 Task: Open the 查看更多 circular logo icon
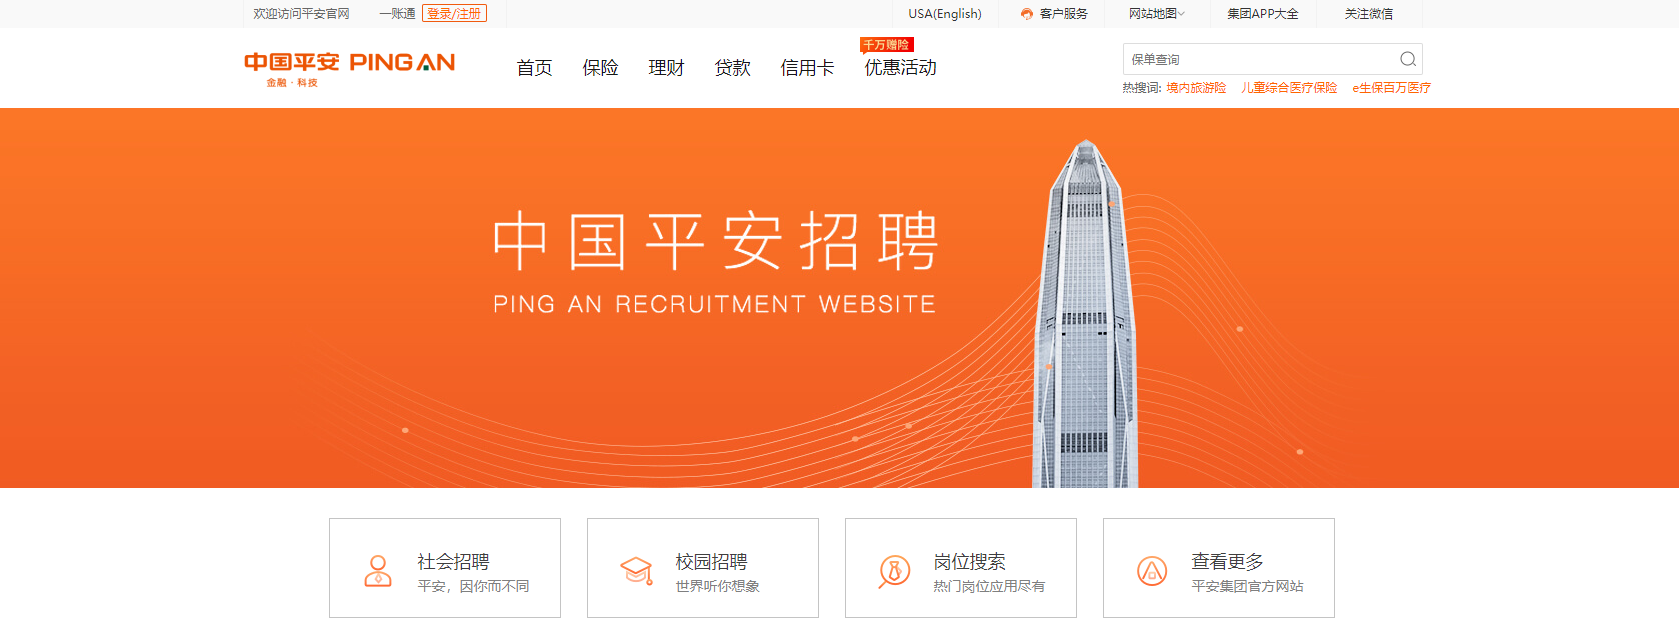coord(1152,571)
